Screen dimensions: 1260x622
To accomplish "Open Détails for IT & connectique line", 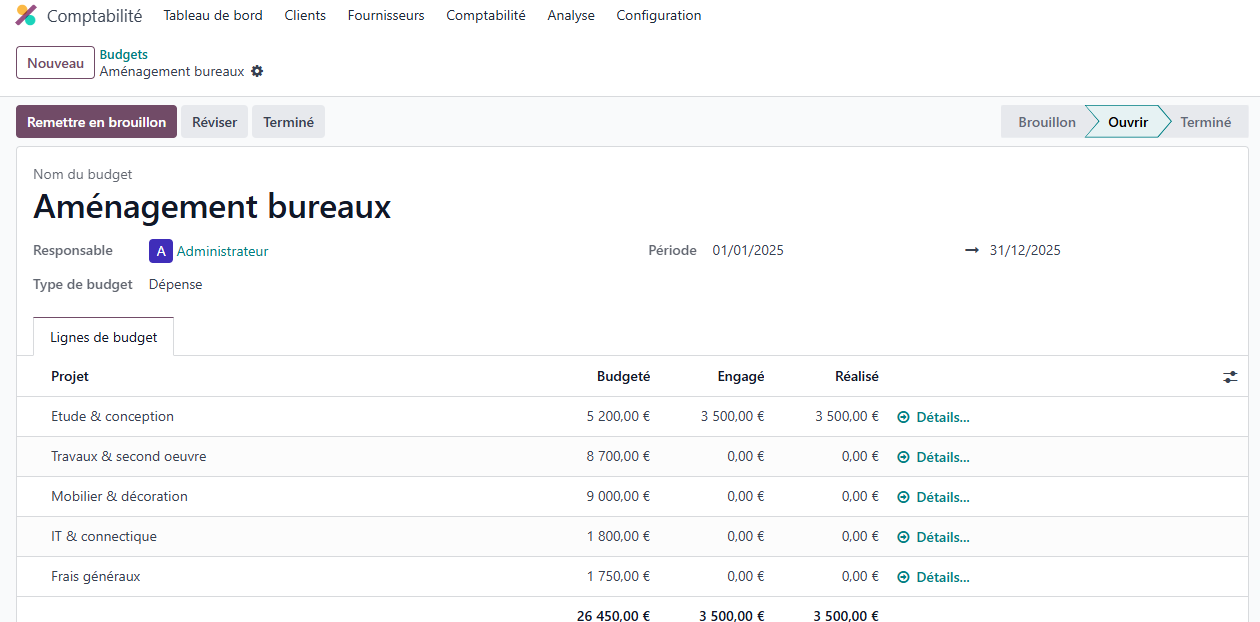I will click(933, 537).
